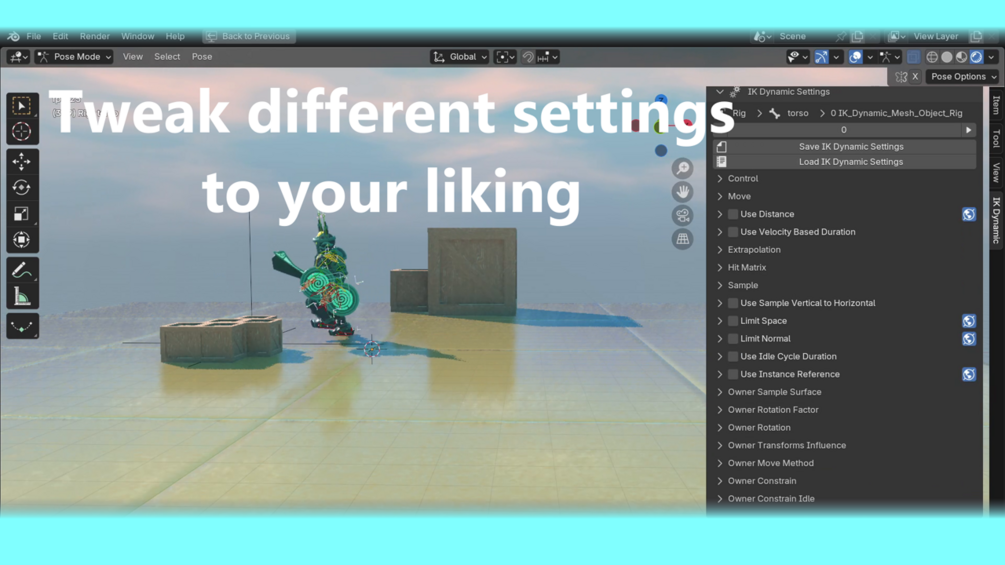The width and height of the screenshot is (1005, 565).
Task: Click the View Layer name field
Action: [x=936, y=37]
